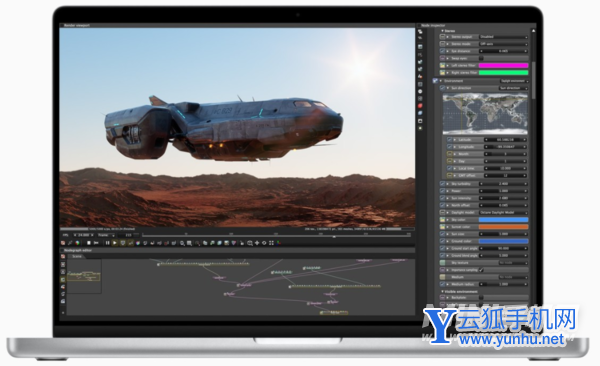Viewport: 600px width, 366px height.
Task: Click the highlighted play render button
Action: 115,243
